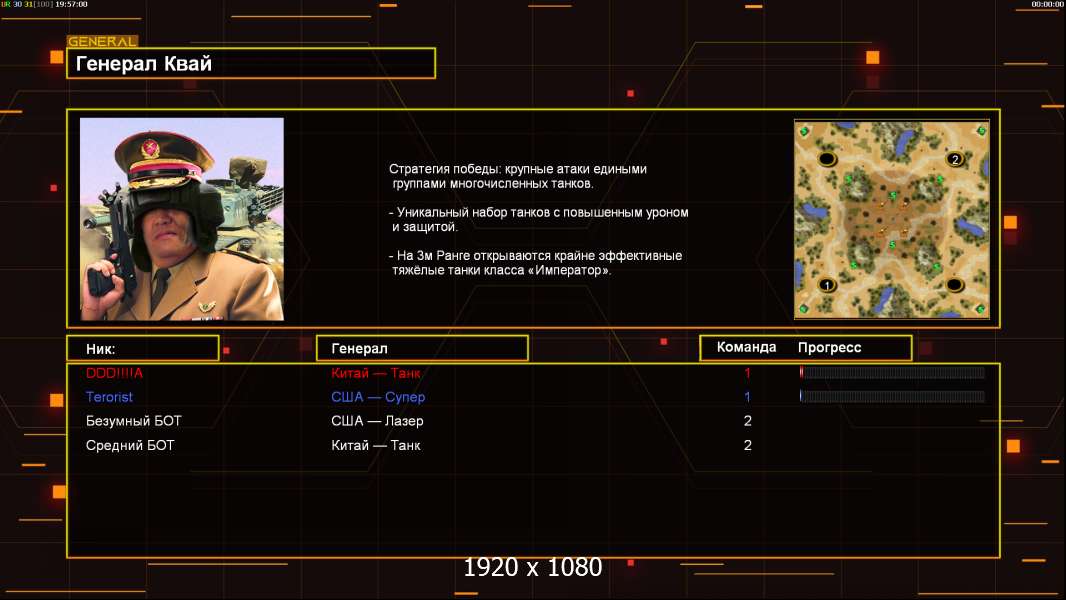Screen dimensions: 1066x600
Task: Click the 'Стратегия победы' description paragraph
Action: pyautogui.click(x=518, y=176)
